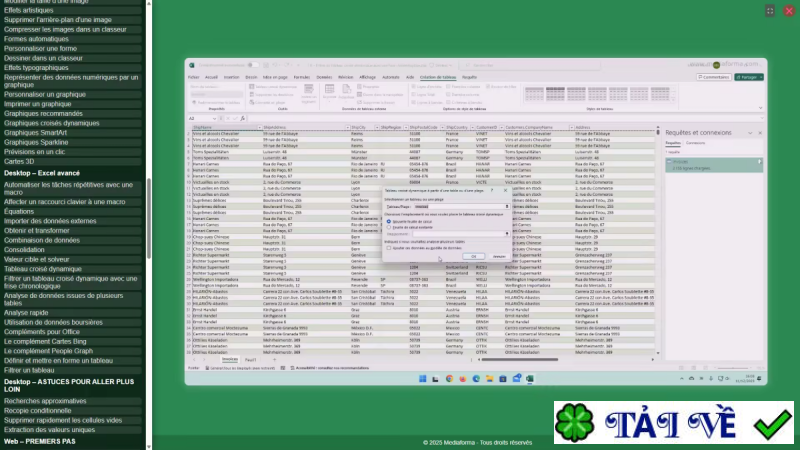
Task: Click the Partager button
Action: coord(749,77)
